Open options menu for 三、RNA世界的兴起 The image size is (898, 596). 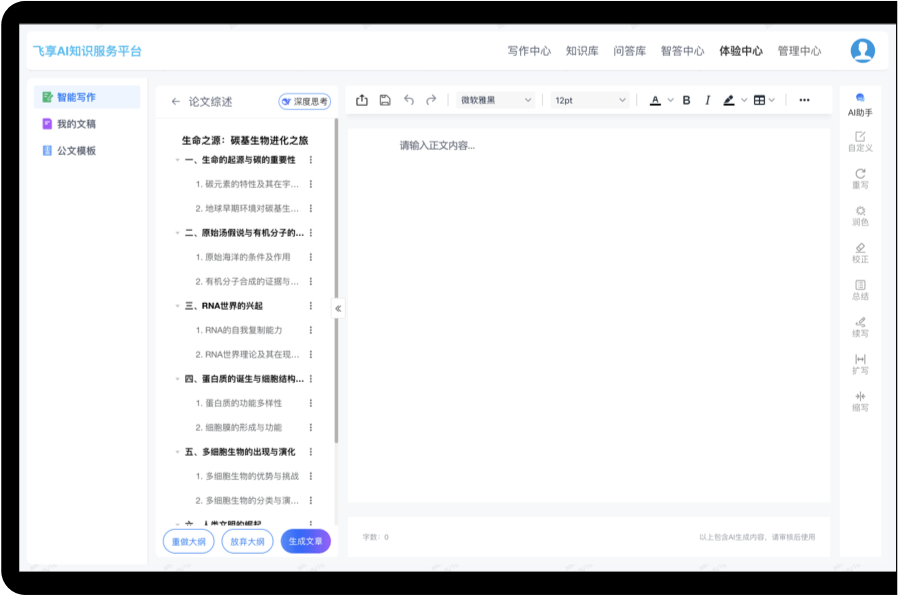click(311, 306)
